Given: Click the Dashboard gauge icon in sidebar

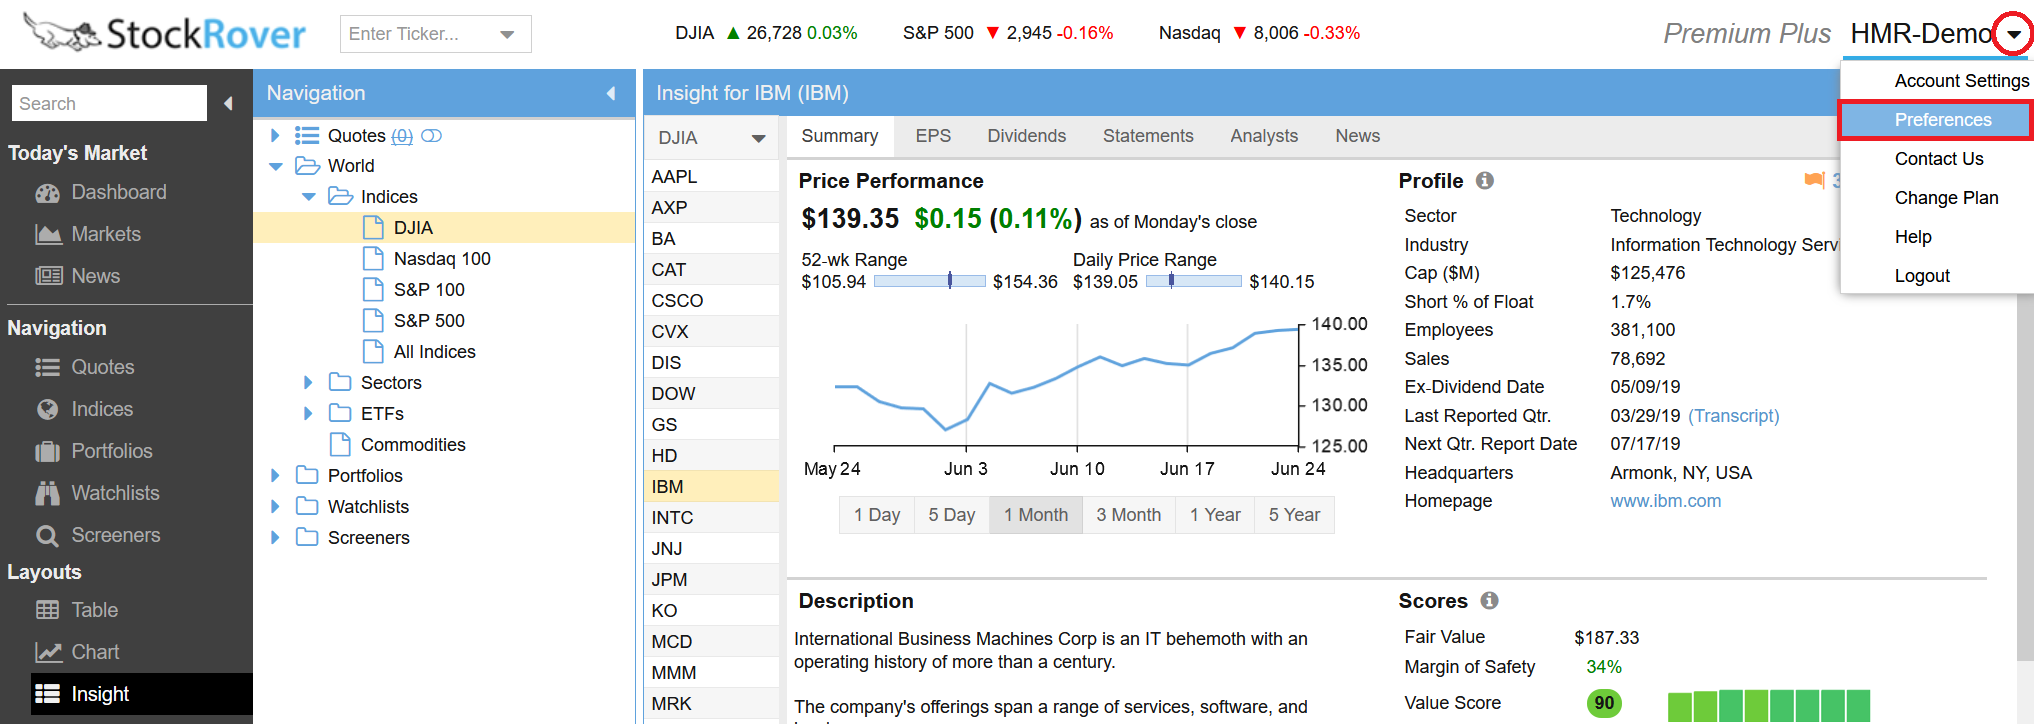Looking at the screenshot, I should click(x=47, y=193).
